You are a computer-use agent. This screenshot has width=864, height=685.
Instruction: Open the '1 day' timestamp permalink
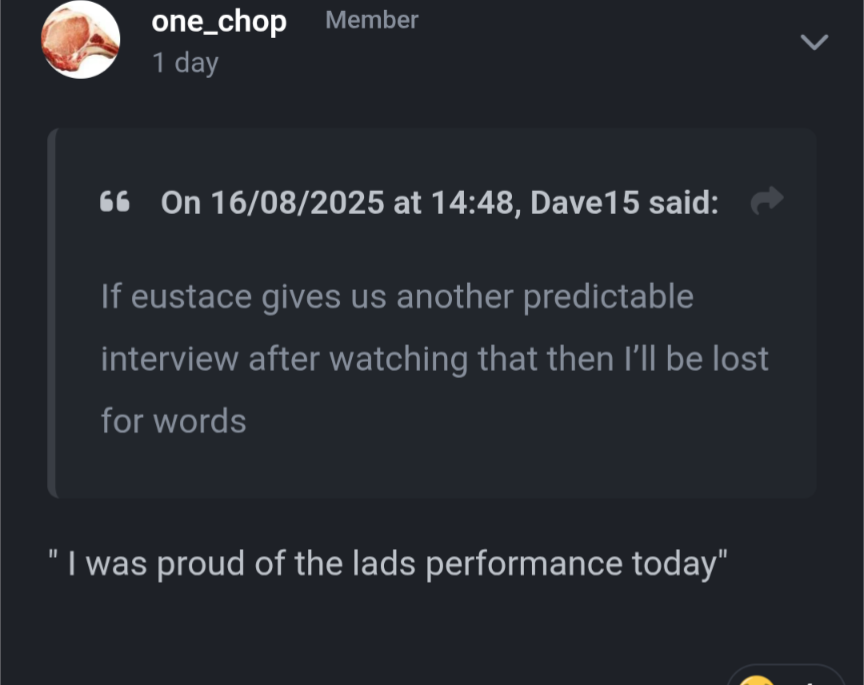185,63
